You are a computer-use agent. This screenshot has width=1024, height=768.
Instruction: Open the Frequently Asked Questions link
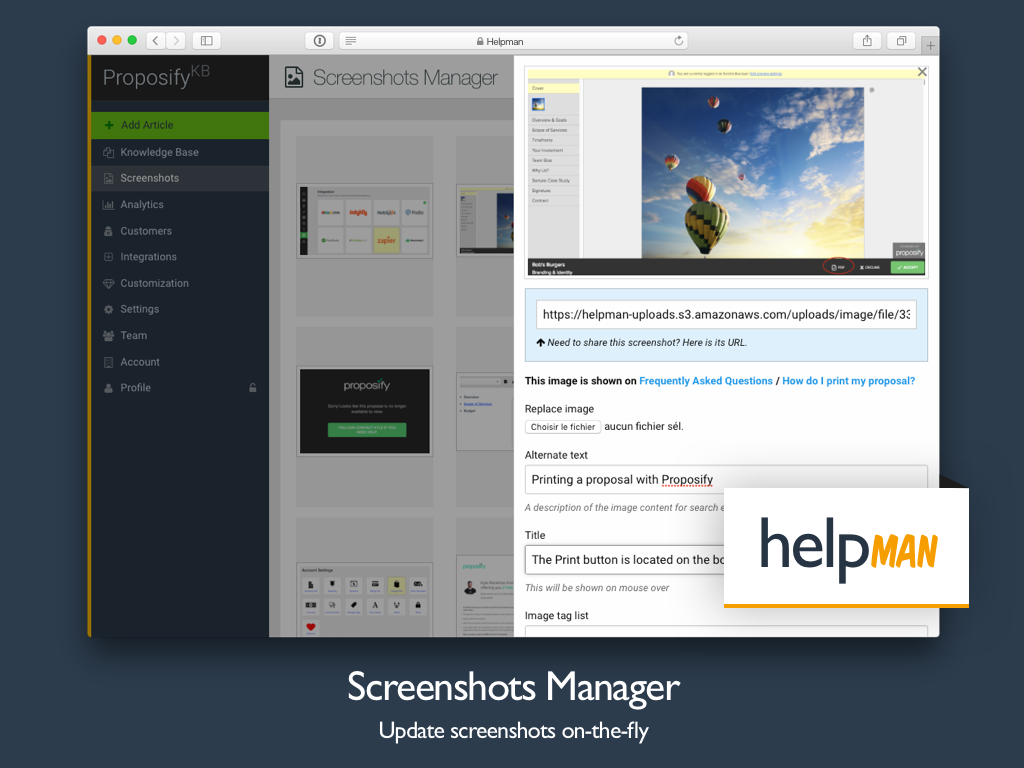coord(705,381)
